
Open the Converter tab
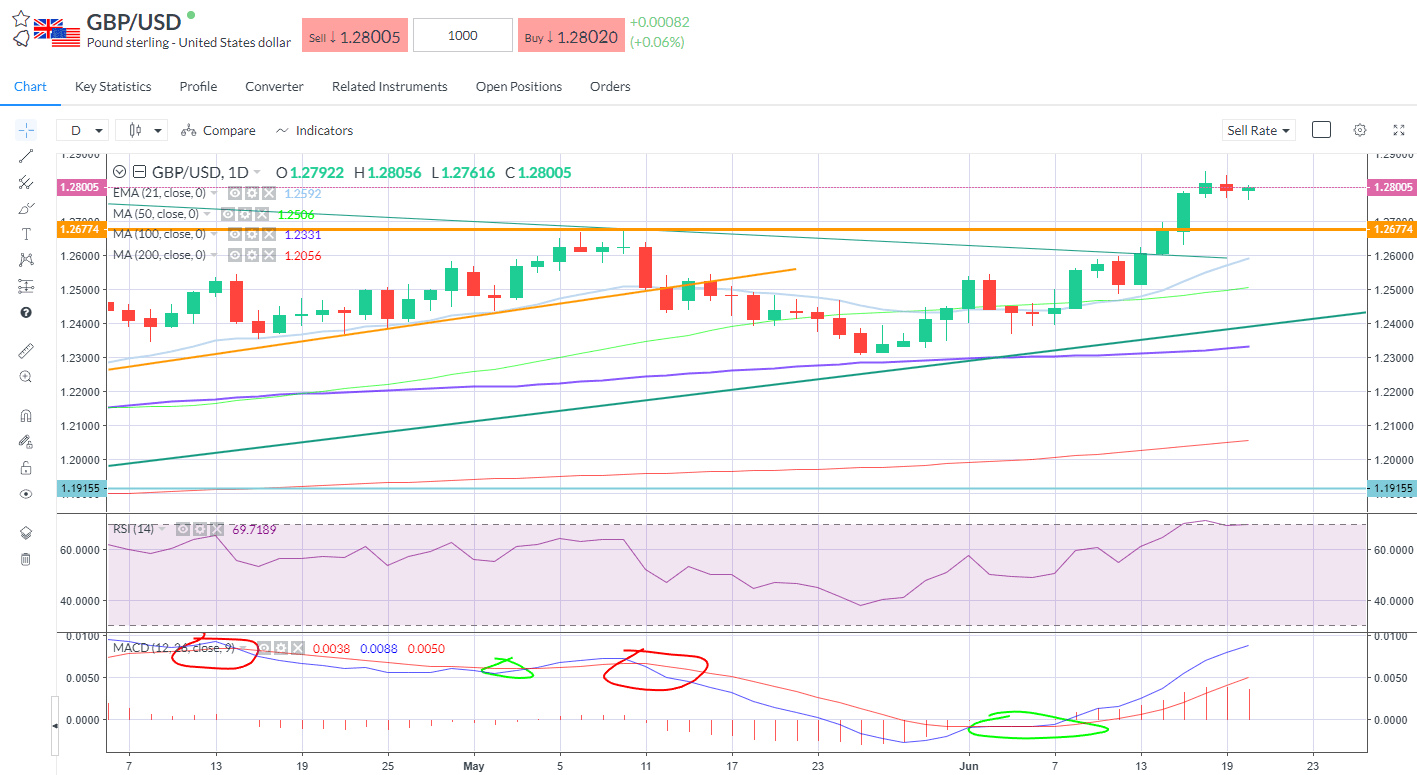click(x=274, y=87)
